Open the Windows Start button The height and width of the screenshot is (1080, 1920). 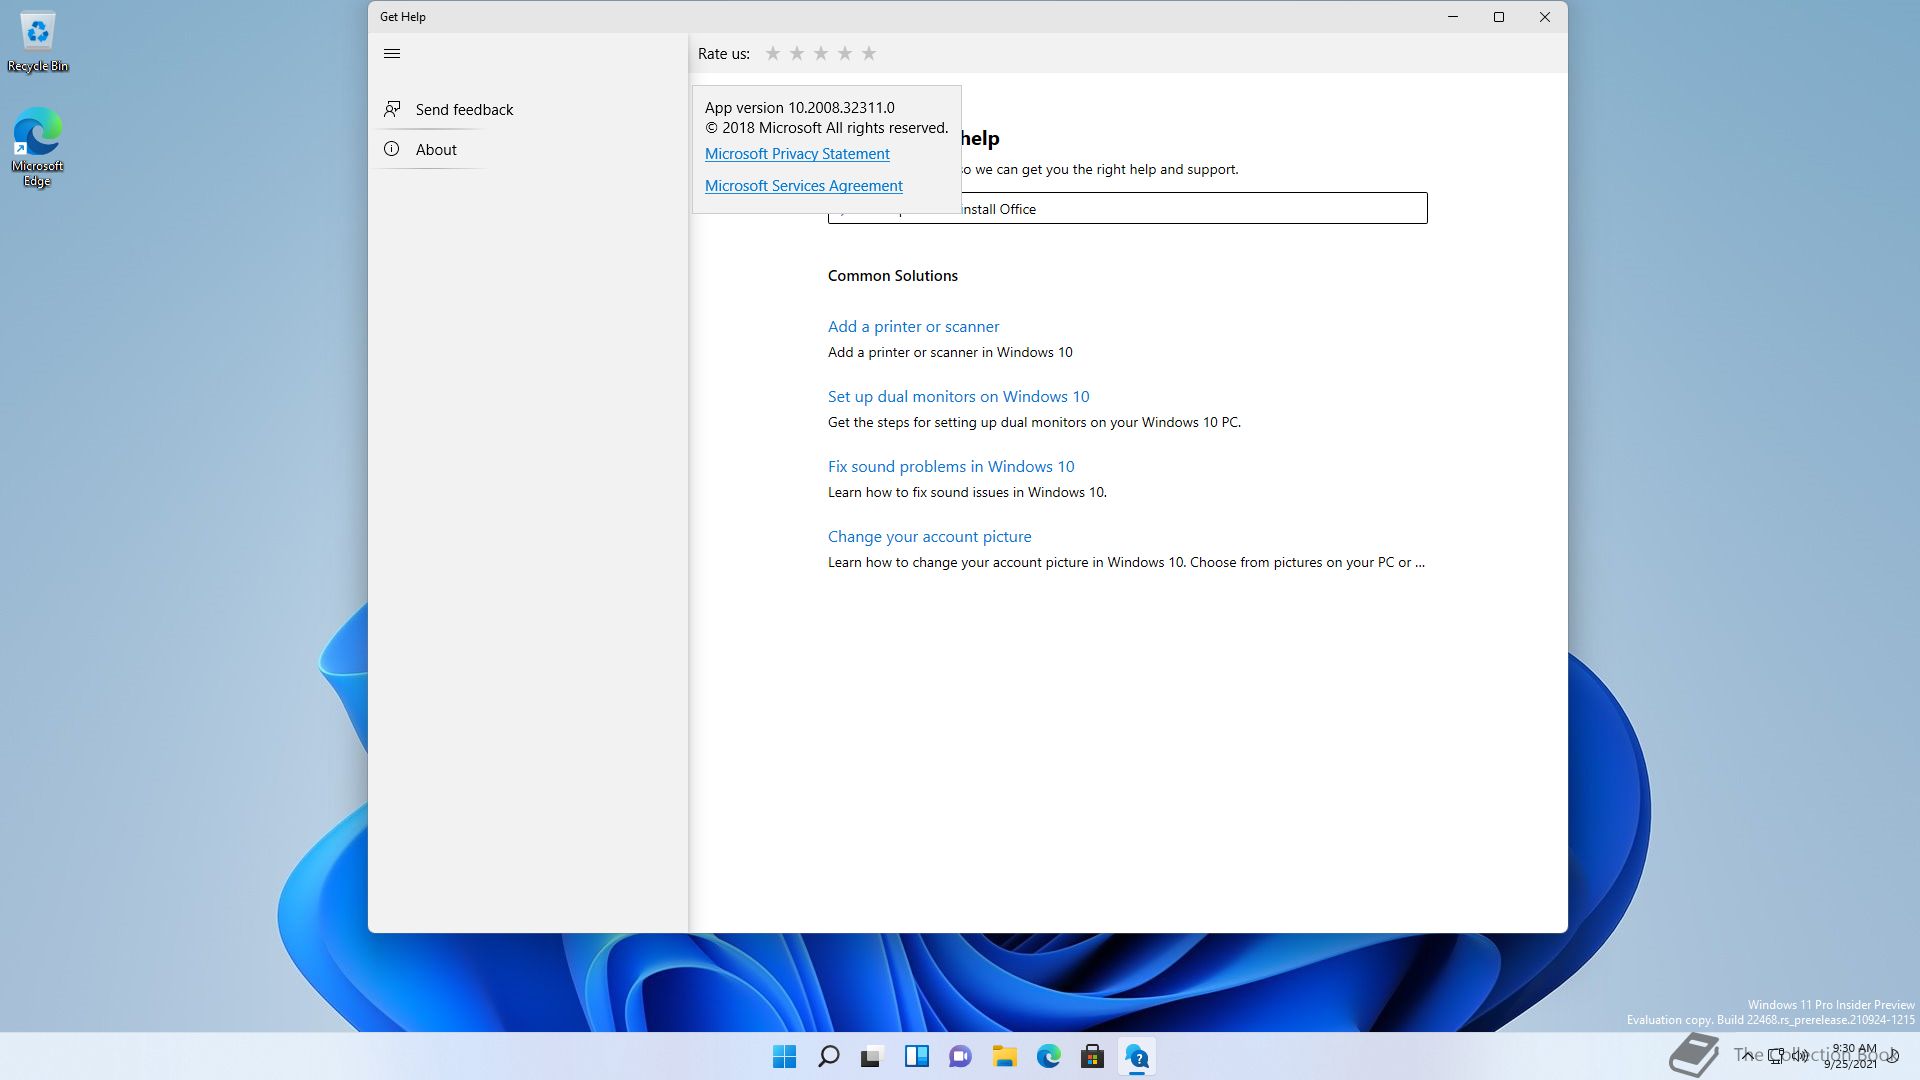point(785,1056)
